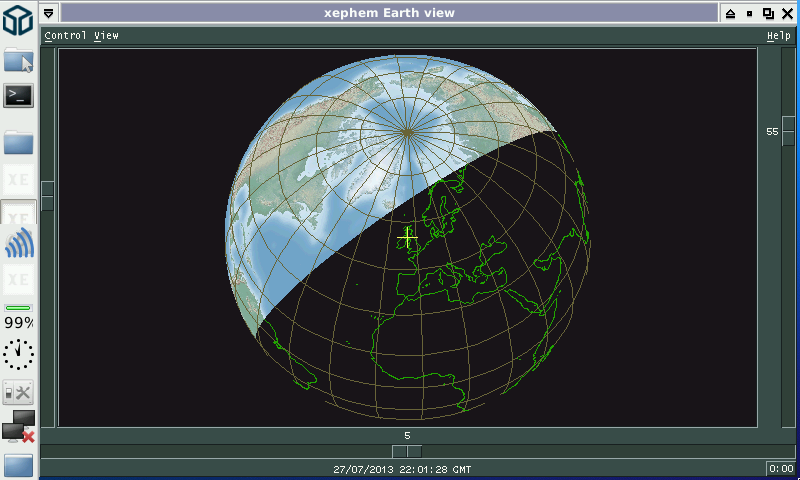Open the Control menu

click(65, 36)
